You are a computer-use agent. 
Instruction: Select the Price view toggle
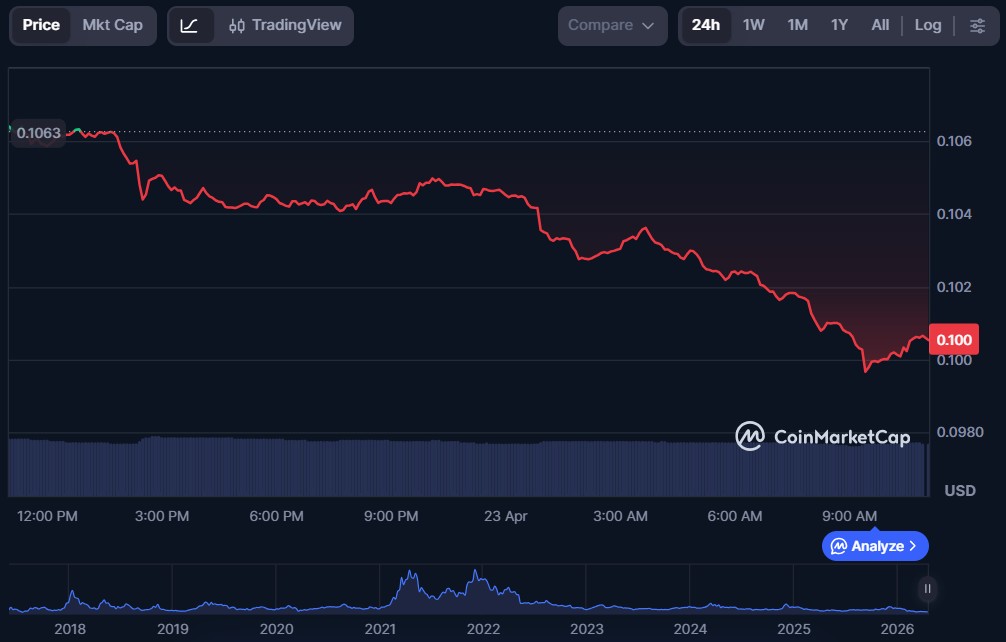tap(41, 25)
